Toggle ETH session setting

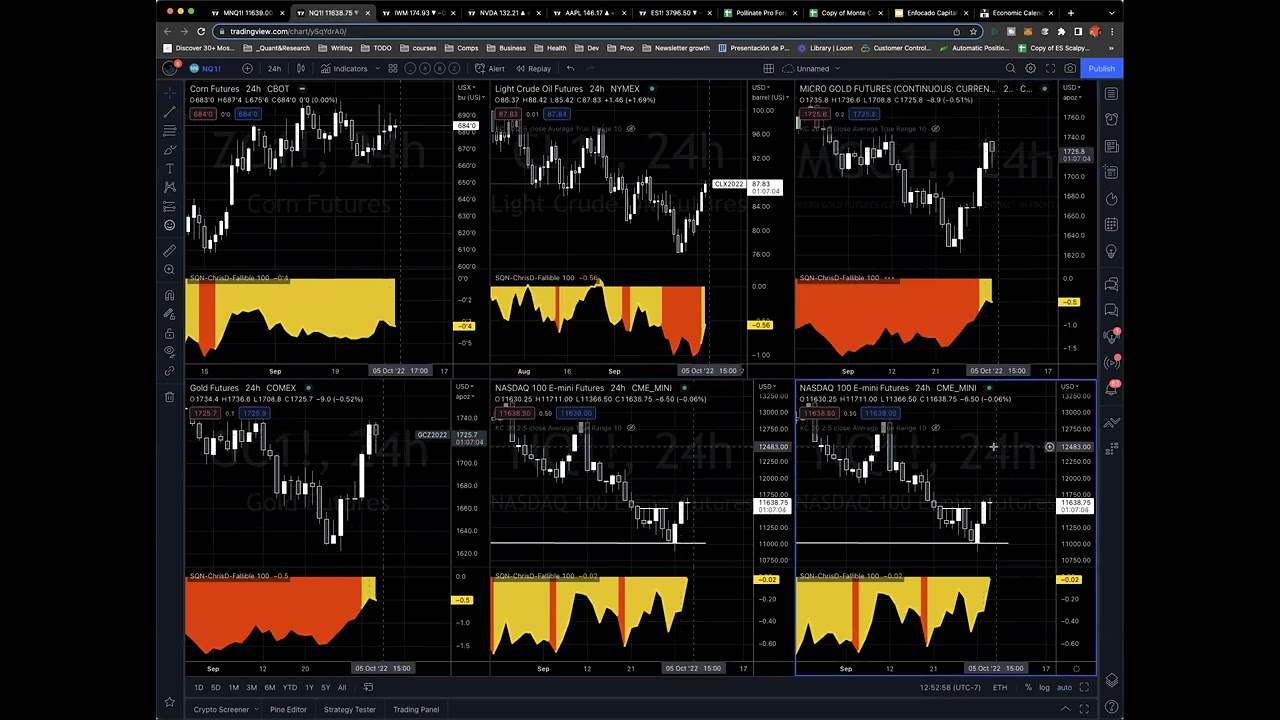[1000, 687]
